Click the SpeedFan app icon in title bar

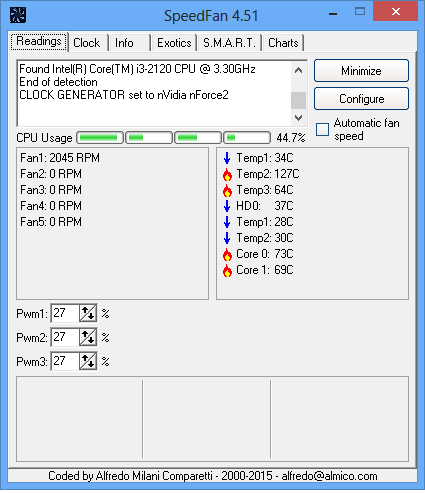pyautogui.click(x=18, y=15)
